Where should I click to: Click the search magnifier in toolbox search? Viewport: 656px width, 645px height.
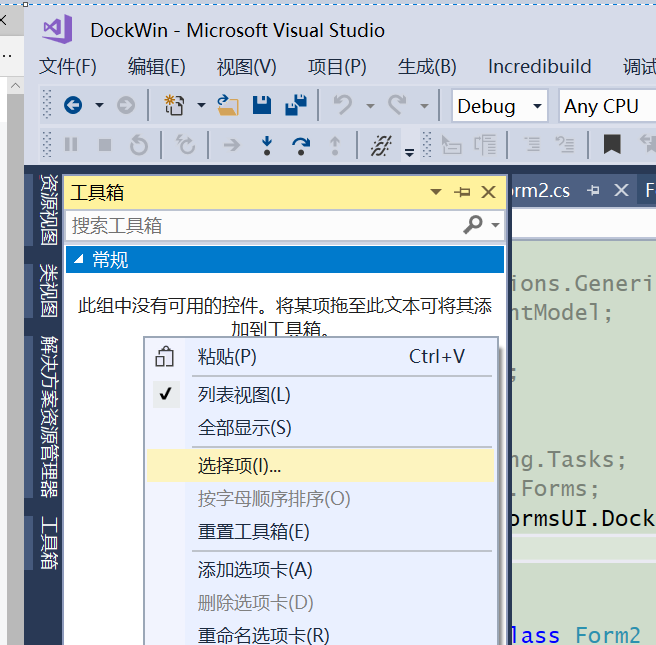point(473,225)
